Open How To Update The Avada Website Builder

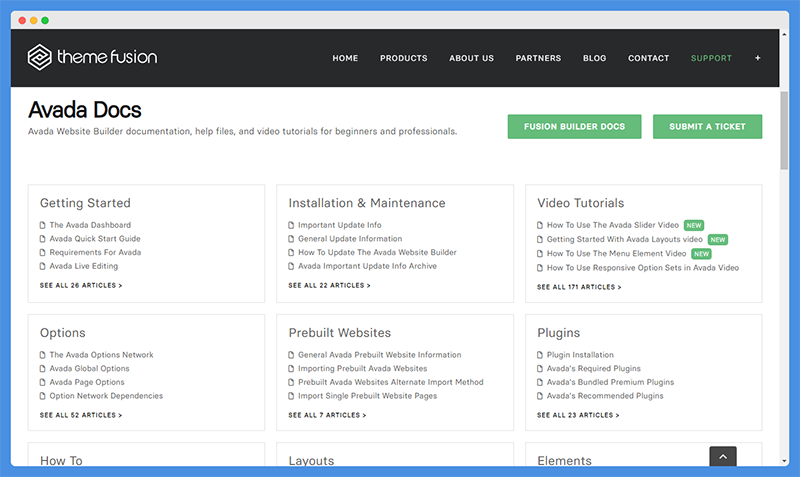pyautogui.click(x=378, y=253)
